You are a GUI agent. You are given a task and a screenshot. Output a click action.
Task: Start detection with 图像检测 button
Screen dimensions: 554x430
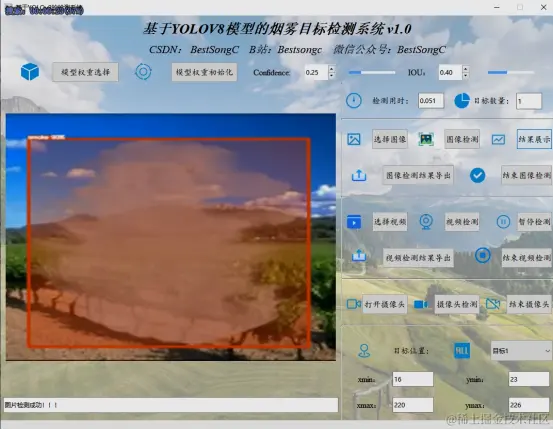click(462, 139)
